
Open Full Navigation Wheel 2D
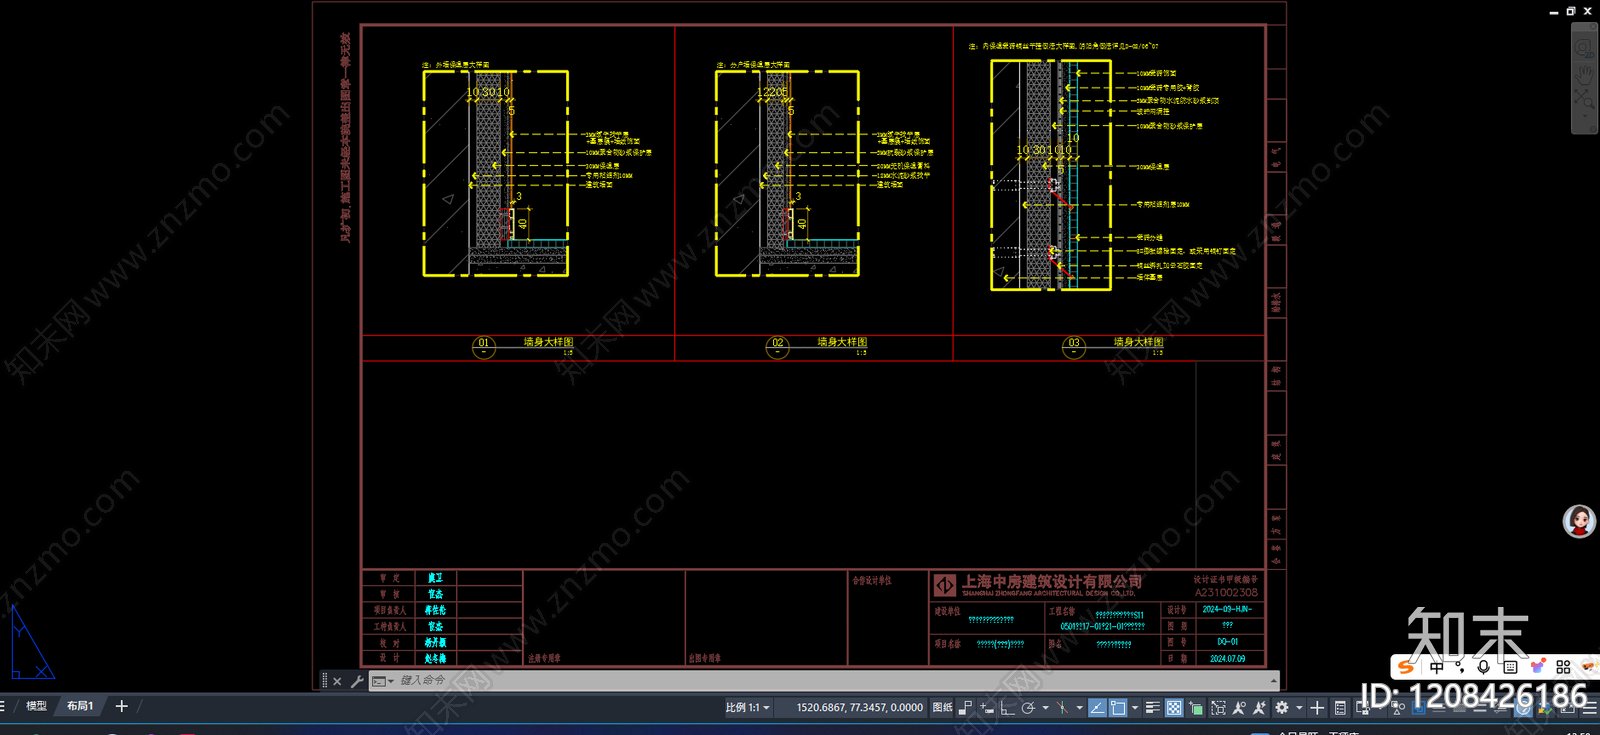tap(1585, 49)
